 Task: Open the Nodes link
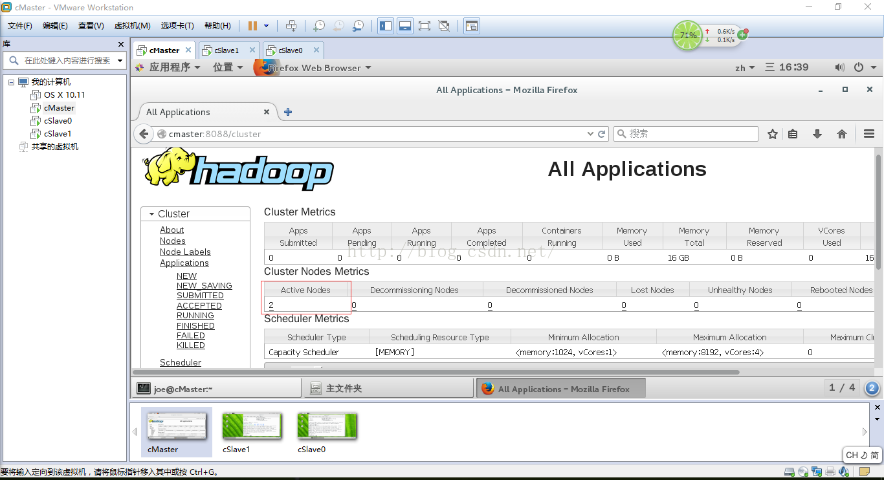(x=173, y=241)
